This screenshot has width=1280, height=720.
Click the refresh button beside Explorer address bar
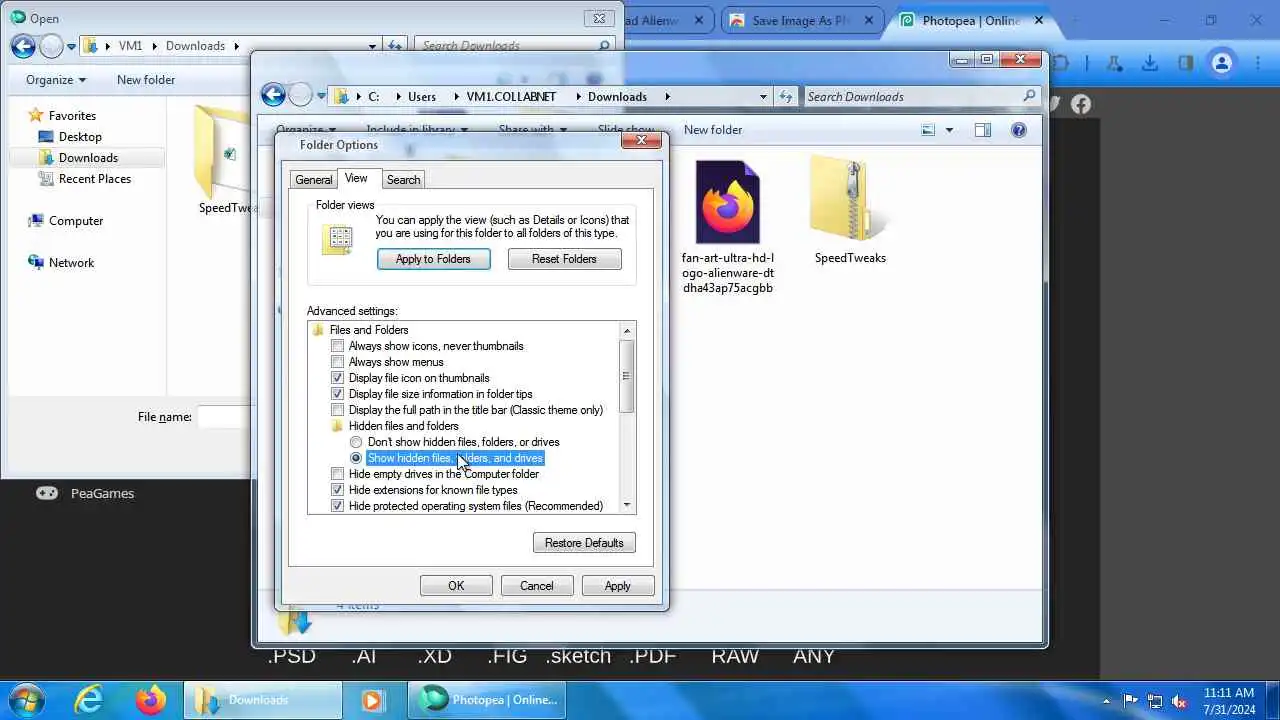[786, 96]
